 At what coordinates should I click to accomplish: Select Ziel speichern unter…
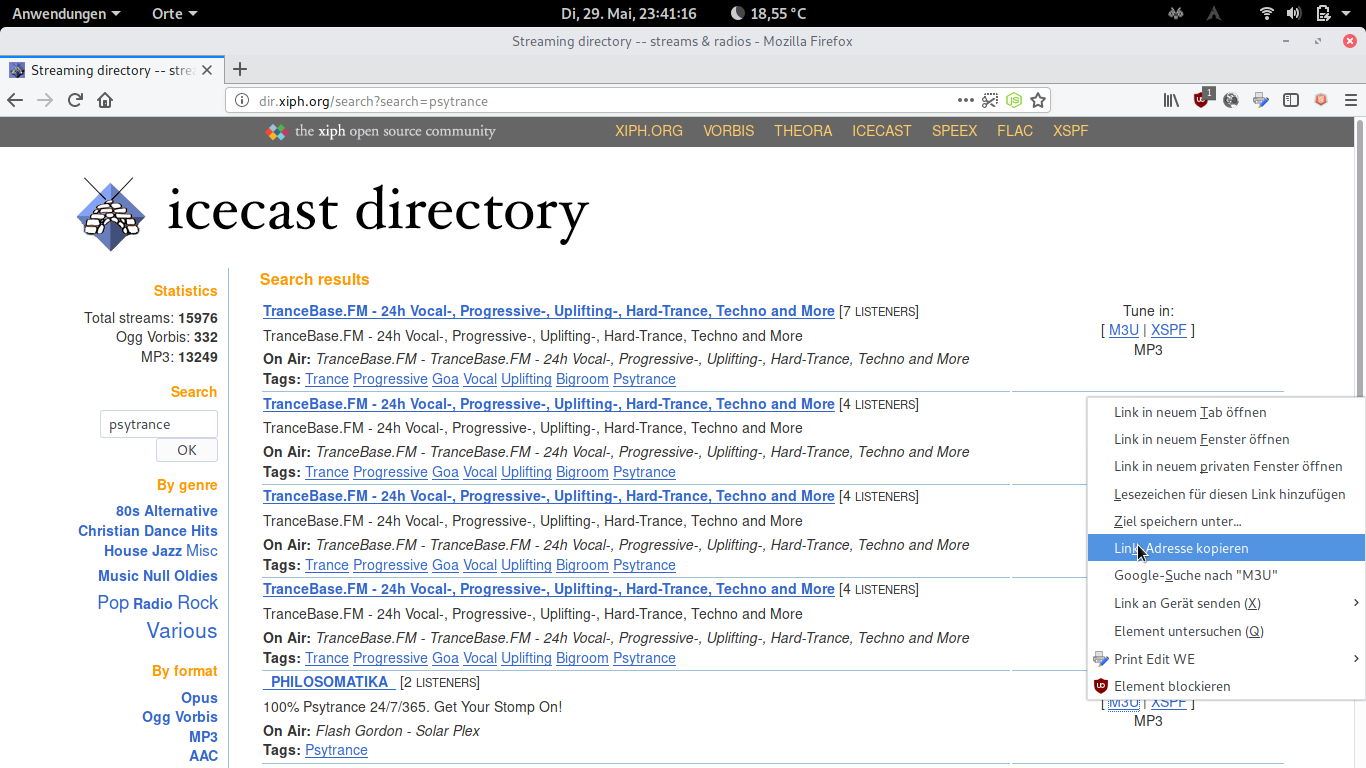[x=1225, y=521]
